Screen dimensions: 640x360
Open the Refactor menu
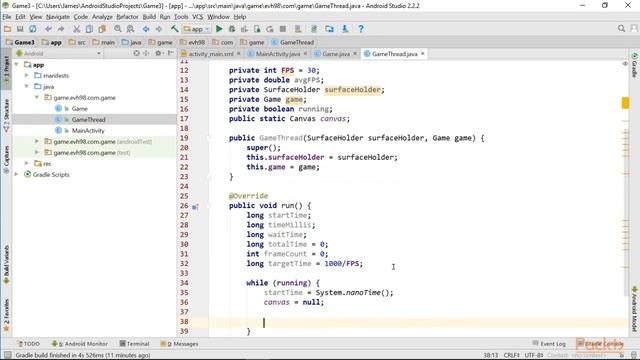coord(127,17)
